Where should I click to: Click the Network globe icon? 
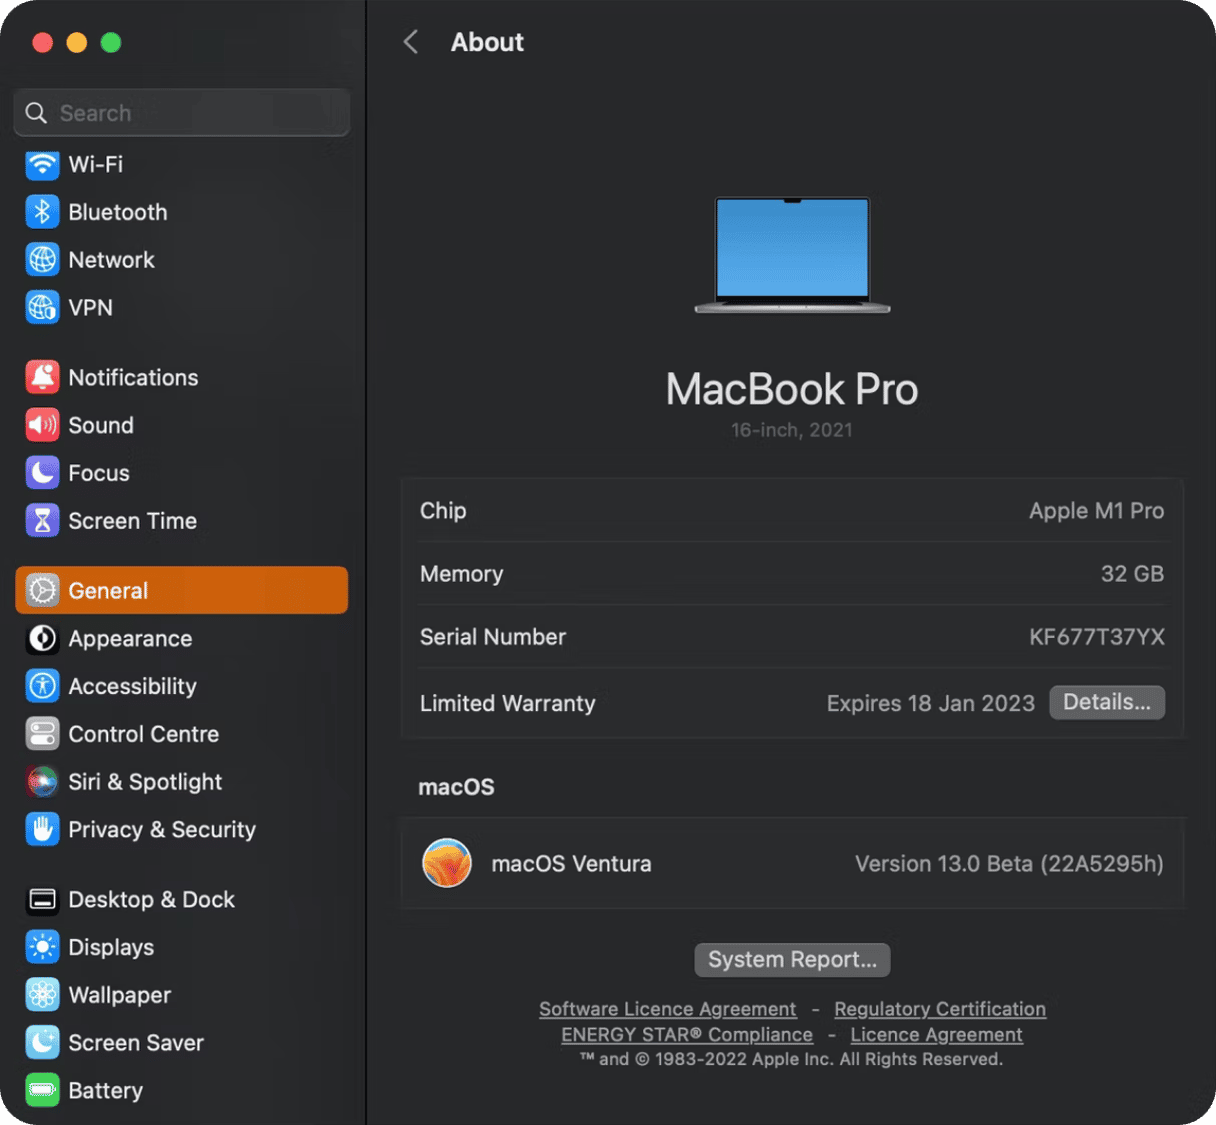(x=42, y=260)
